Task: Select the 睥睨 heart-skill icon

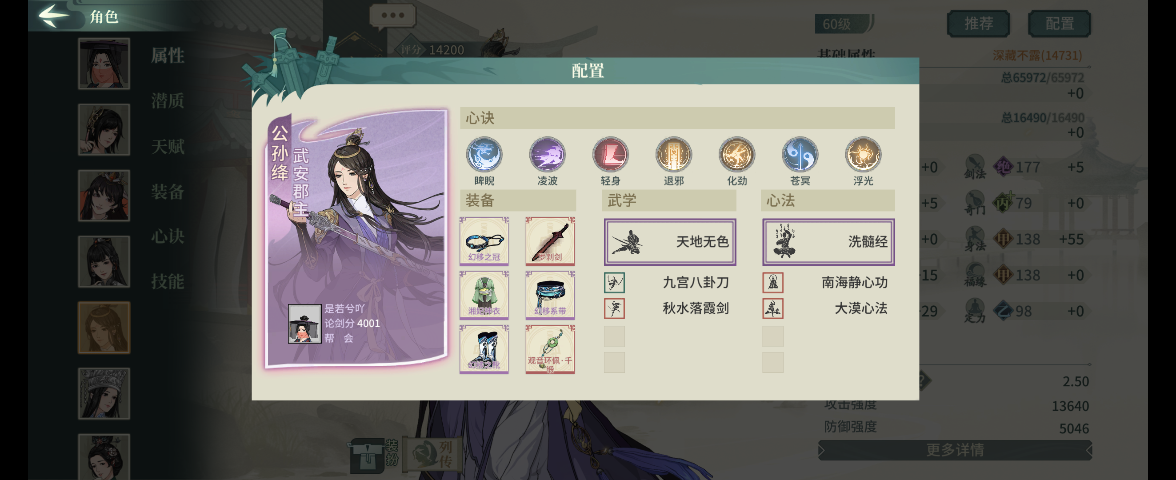Action: click(x=484, y=154)
